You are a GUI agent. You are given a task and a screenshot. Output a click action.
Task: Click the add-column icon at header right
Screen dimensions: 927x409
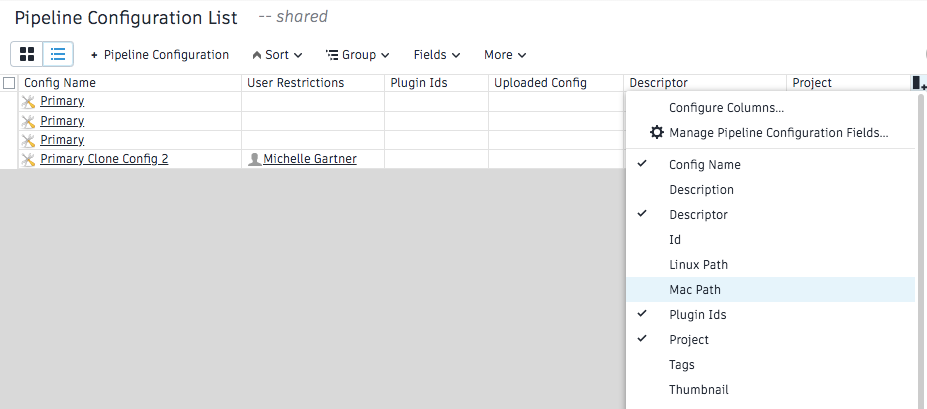coord(919,84)
